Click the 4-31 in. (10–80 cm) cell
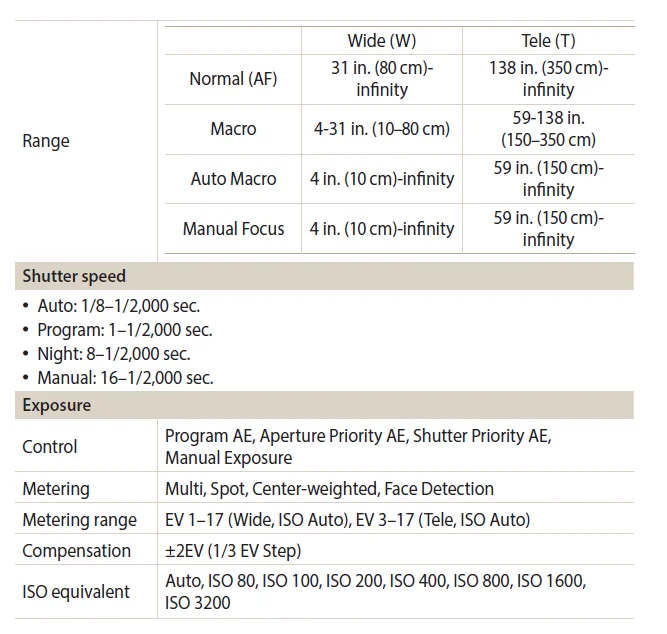Screen dimensions: 667x634 click(x=381, y=129)
